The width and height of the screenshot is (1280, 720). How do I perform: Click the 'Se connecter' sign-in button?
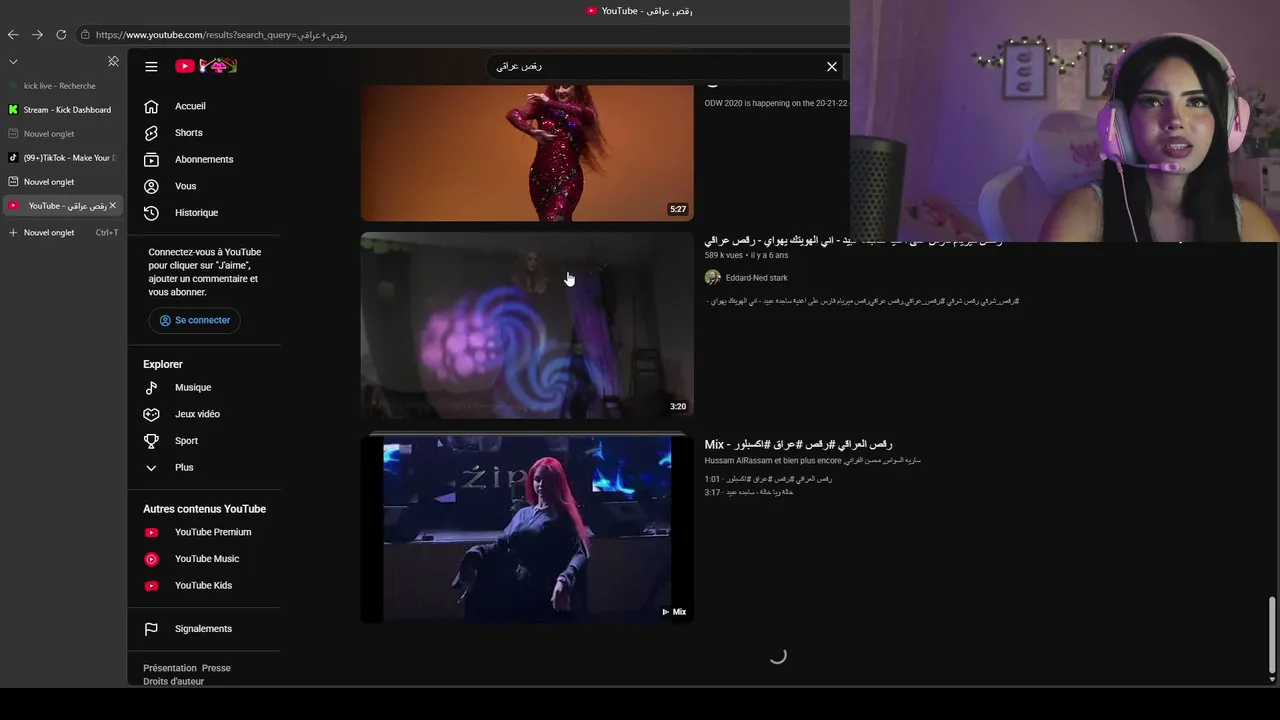point(194,320)
